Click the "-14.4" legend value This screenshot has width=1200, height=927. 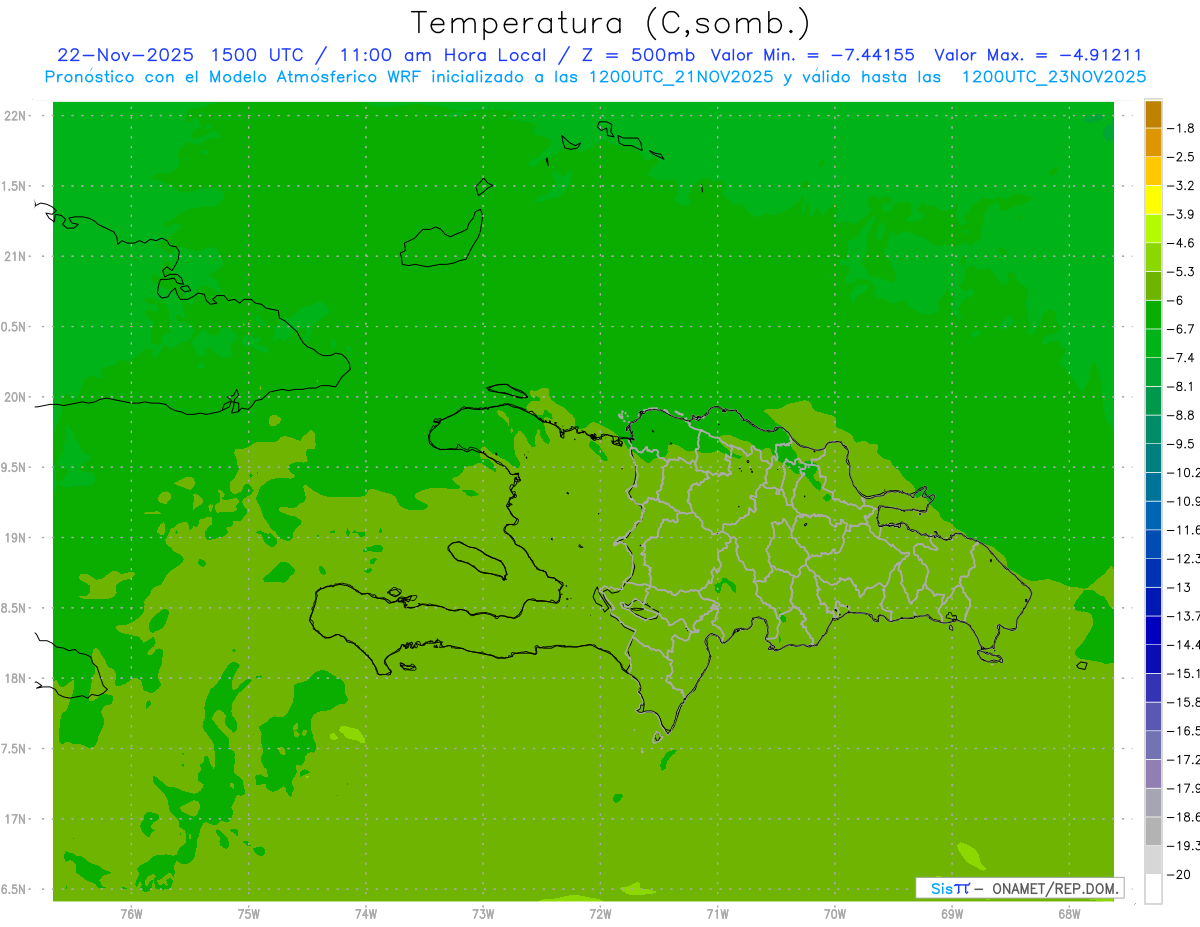pyautogui.click(x=1184, y=645)
